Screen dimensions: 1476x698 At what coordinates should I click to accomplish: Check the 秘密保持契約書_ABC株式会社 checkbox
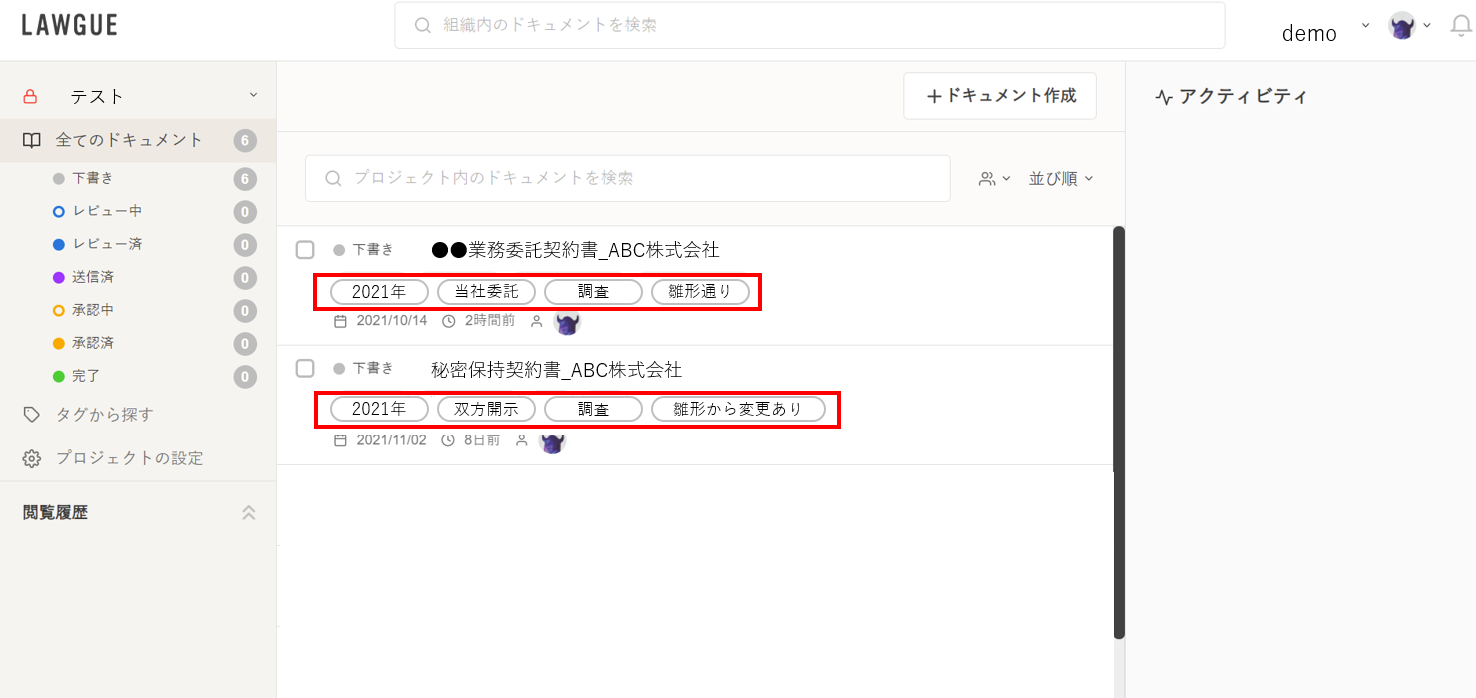[305, 368]
